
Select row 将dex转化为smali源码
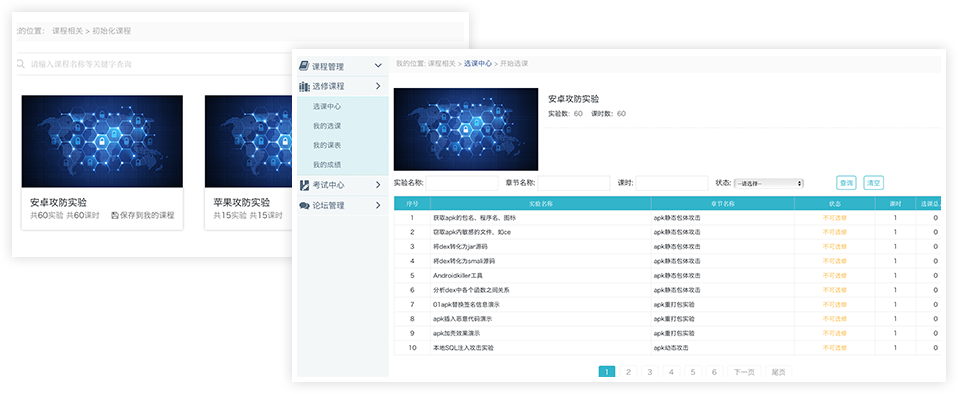(667, 261)
